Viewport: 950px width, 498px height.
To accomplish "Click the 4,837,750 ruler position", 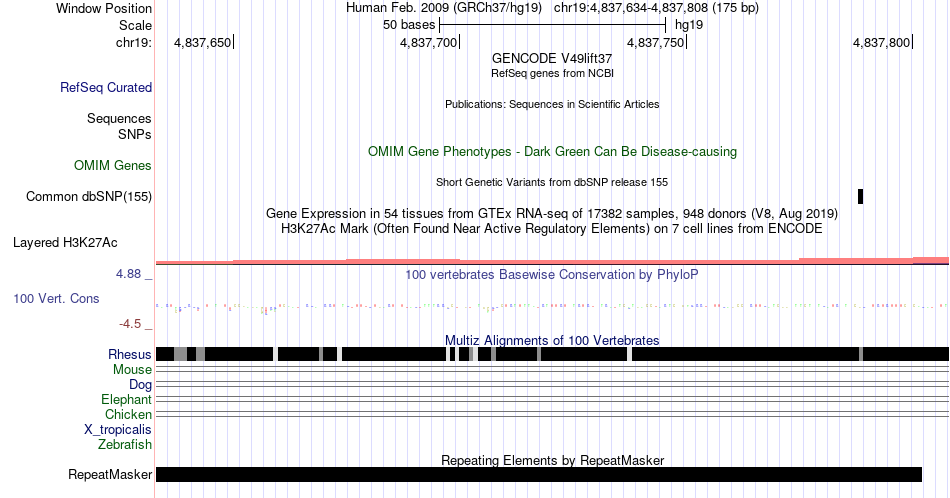I will [x=656, y=42].
